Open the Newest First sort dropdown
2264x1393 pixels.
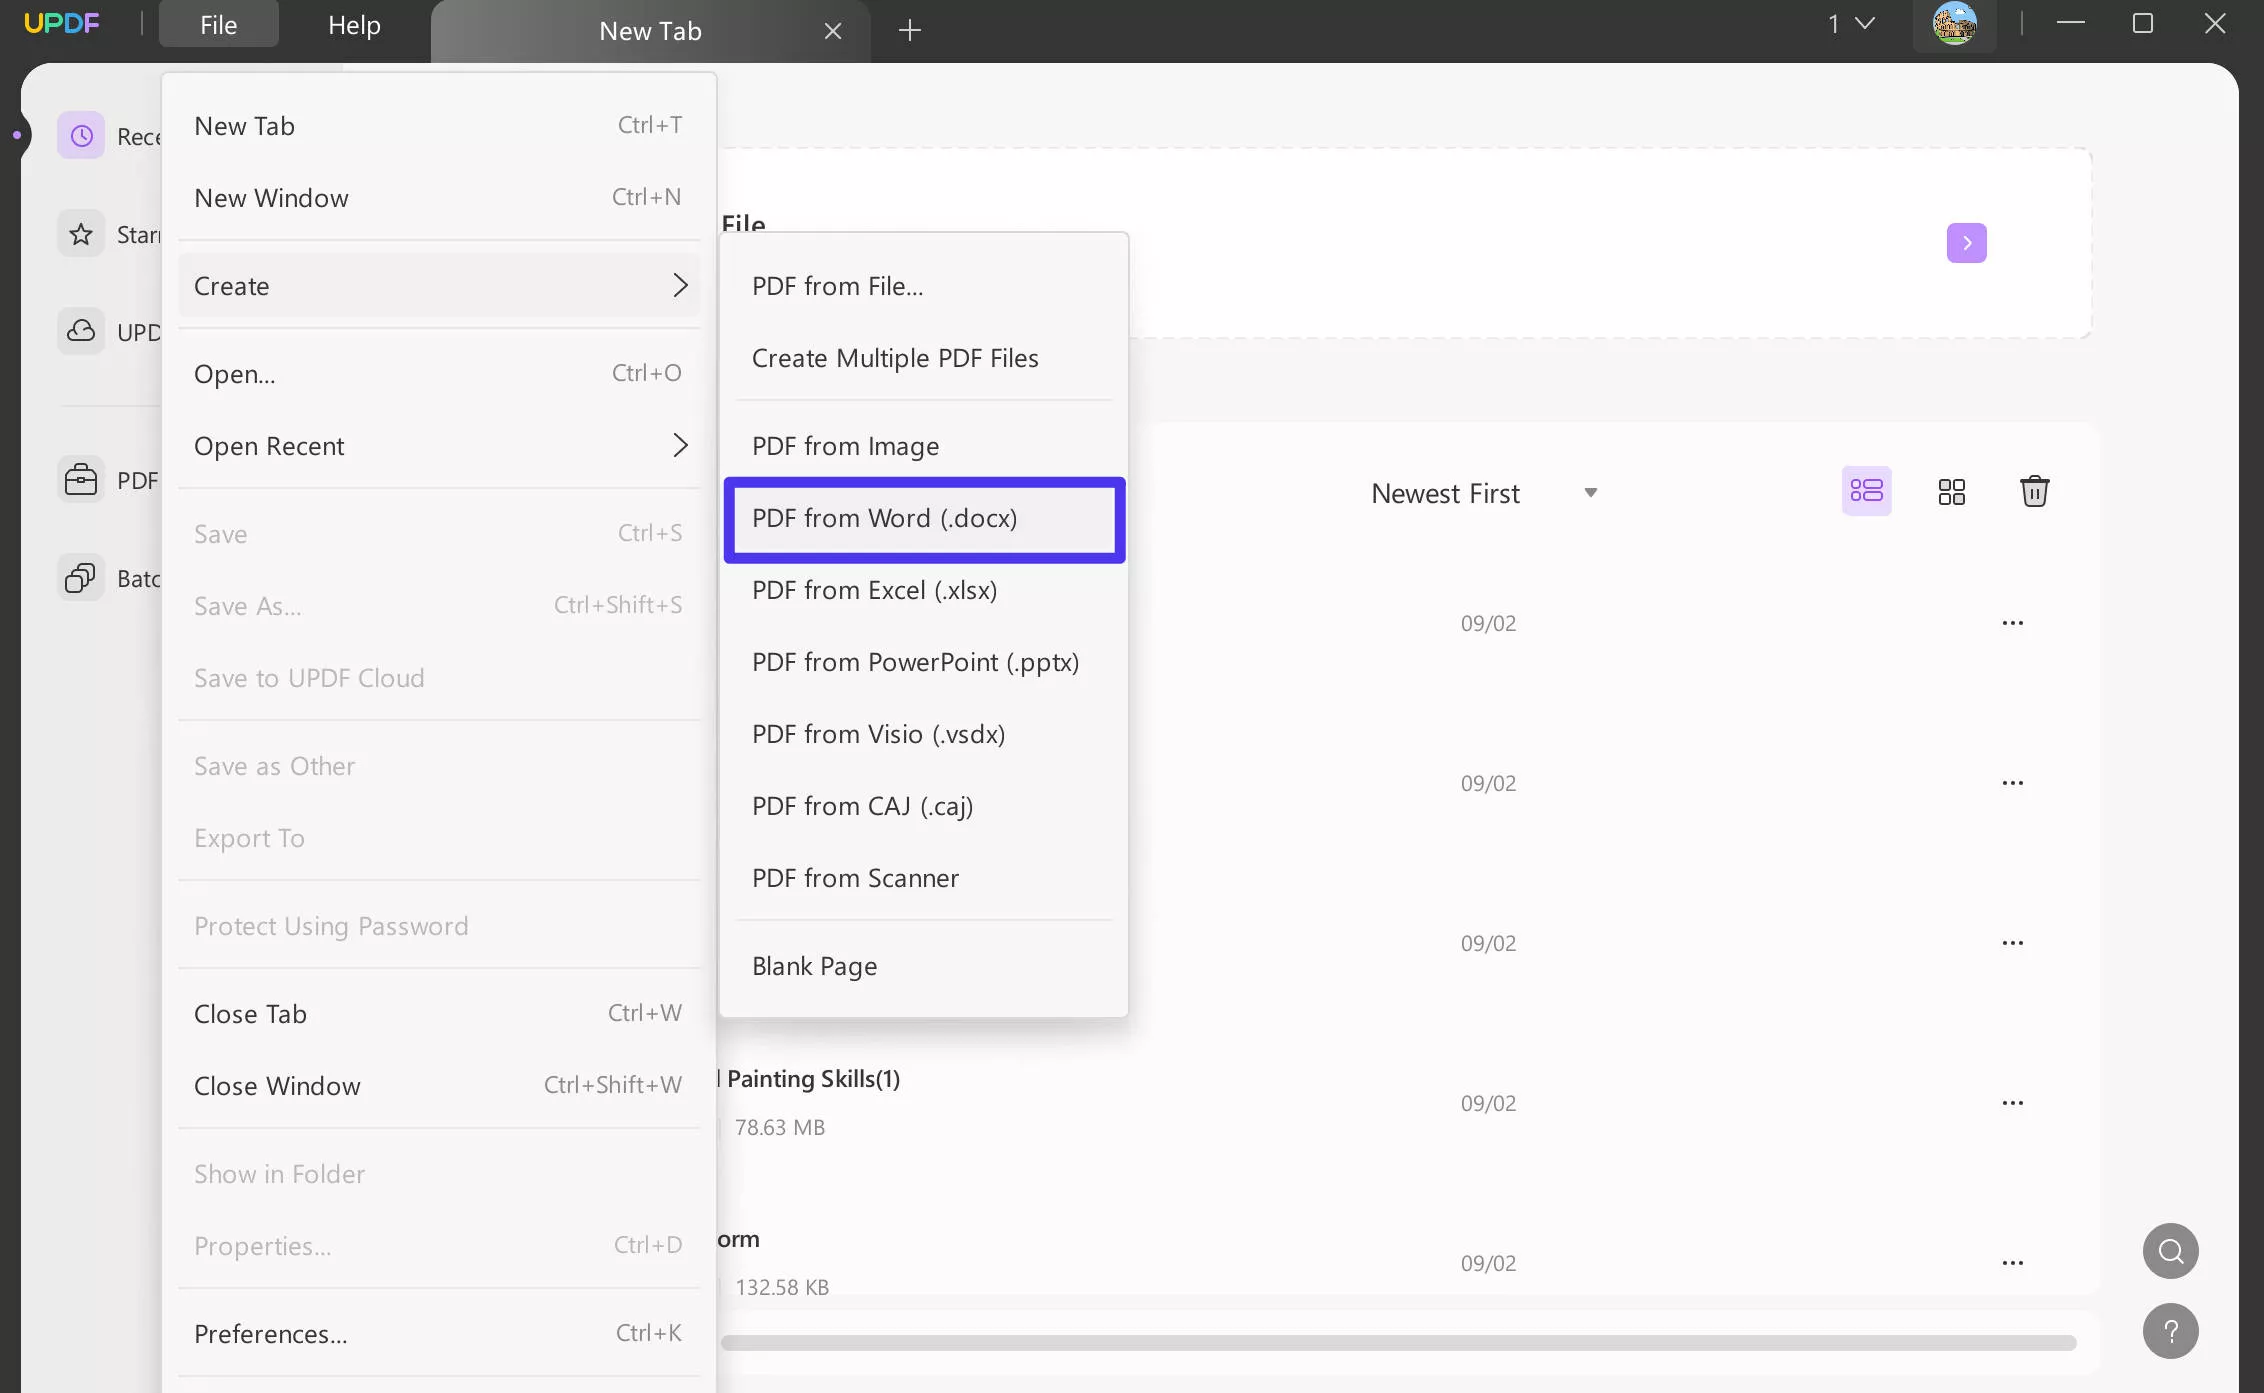(1590, 492)
